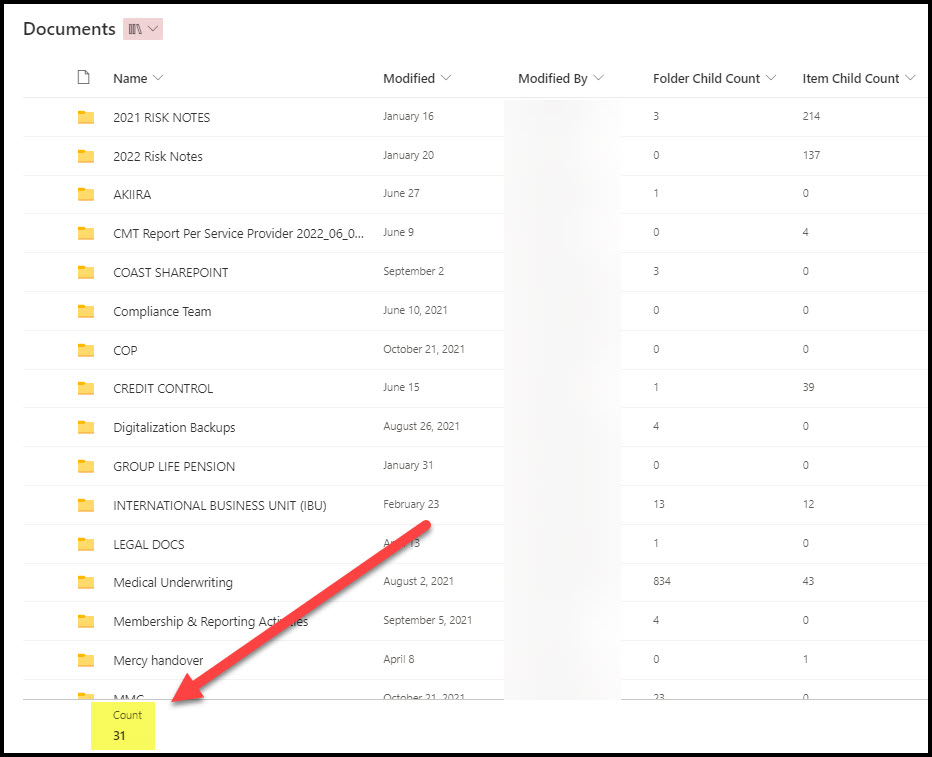Open the GROUP LIFE PENSION folder
This screenshot has width=932, height=757.
pyautogui.click(x=174, y=466)
